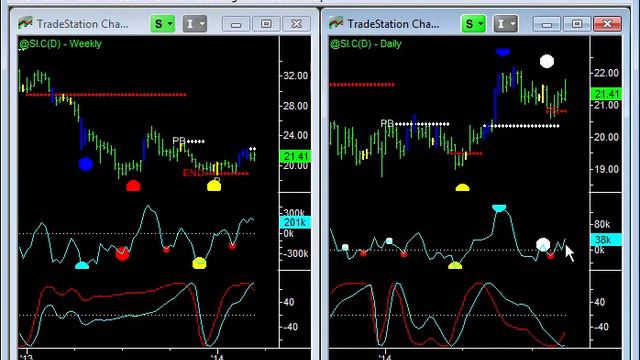
Task: Click the white dot on Daily indicator near cursor
Action: pos(543,245)
